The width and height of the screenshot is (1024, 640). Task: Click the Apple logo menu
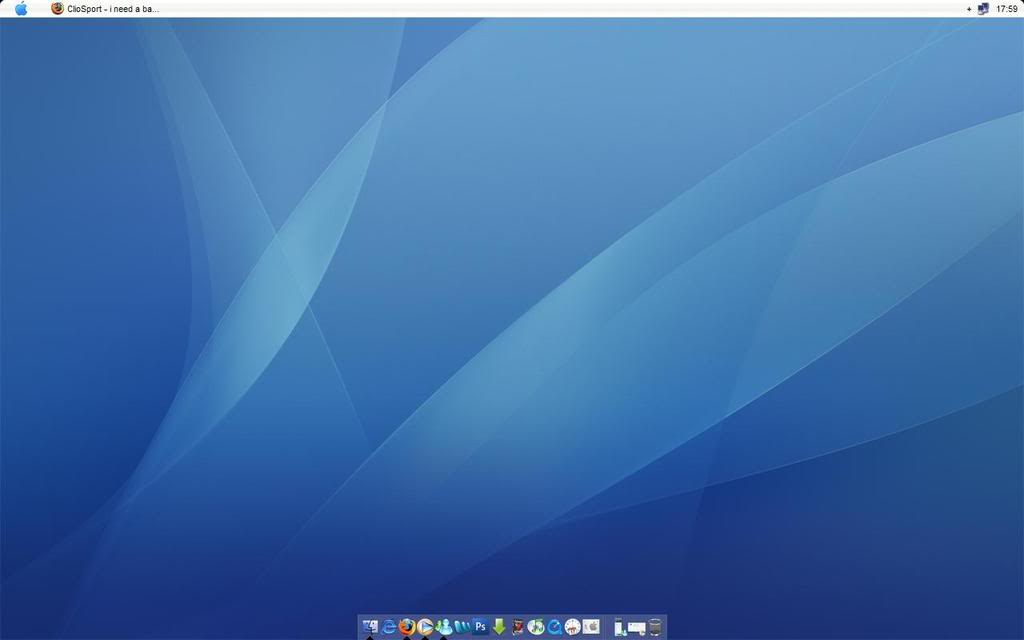pyautogui.click(x=21, y=8)
